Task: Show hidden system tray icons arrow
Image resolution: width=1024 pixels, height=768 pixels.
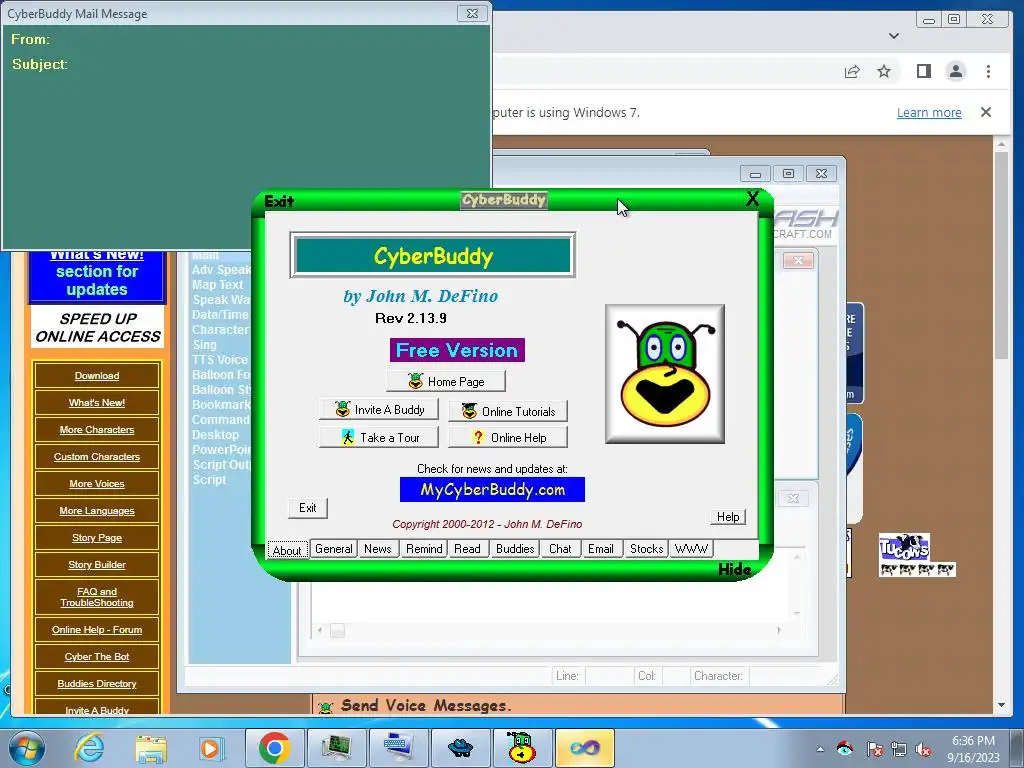Action: [x=820, y=749]
